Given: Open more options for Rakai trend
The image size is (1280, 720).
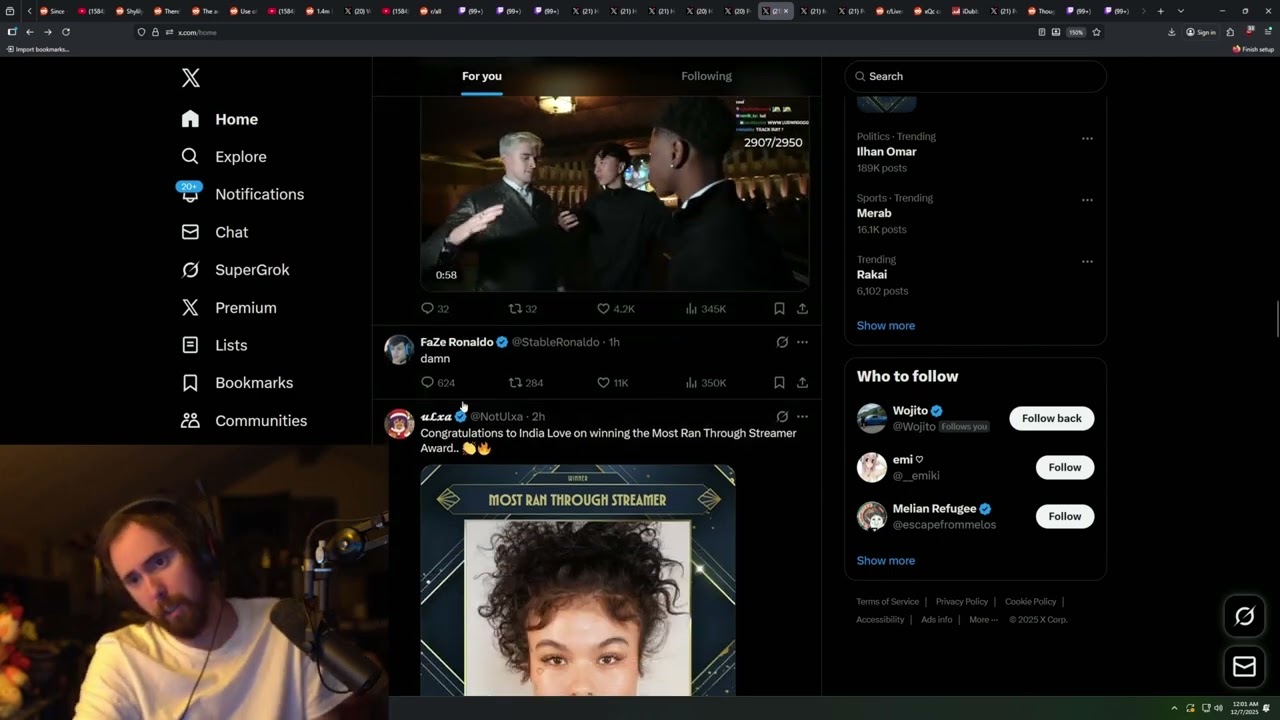Looking at the screenshot, I should pos(1087,261).
